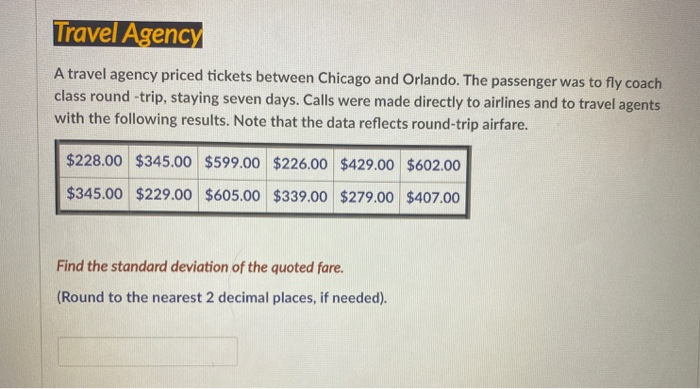Select the $339.00 fare cell

[x=300, y=196]
